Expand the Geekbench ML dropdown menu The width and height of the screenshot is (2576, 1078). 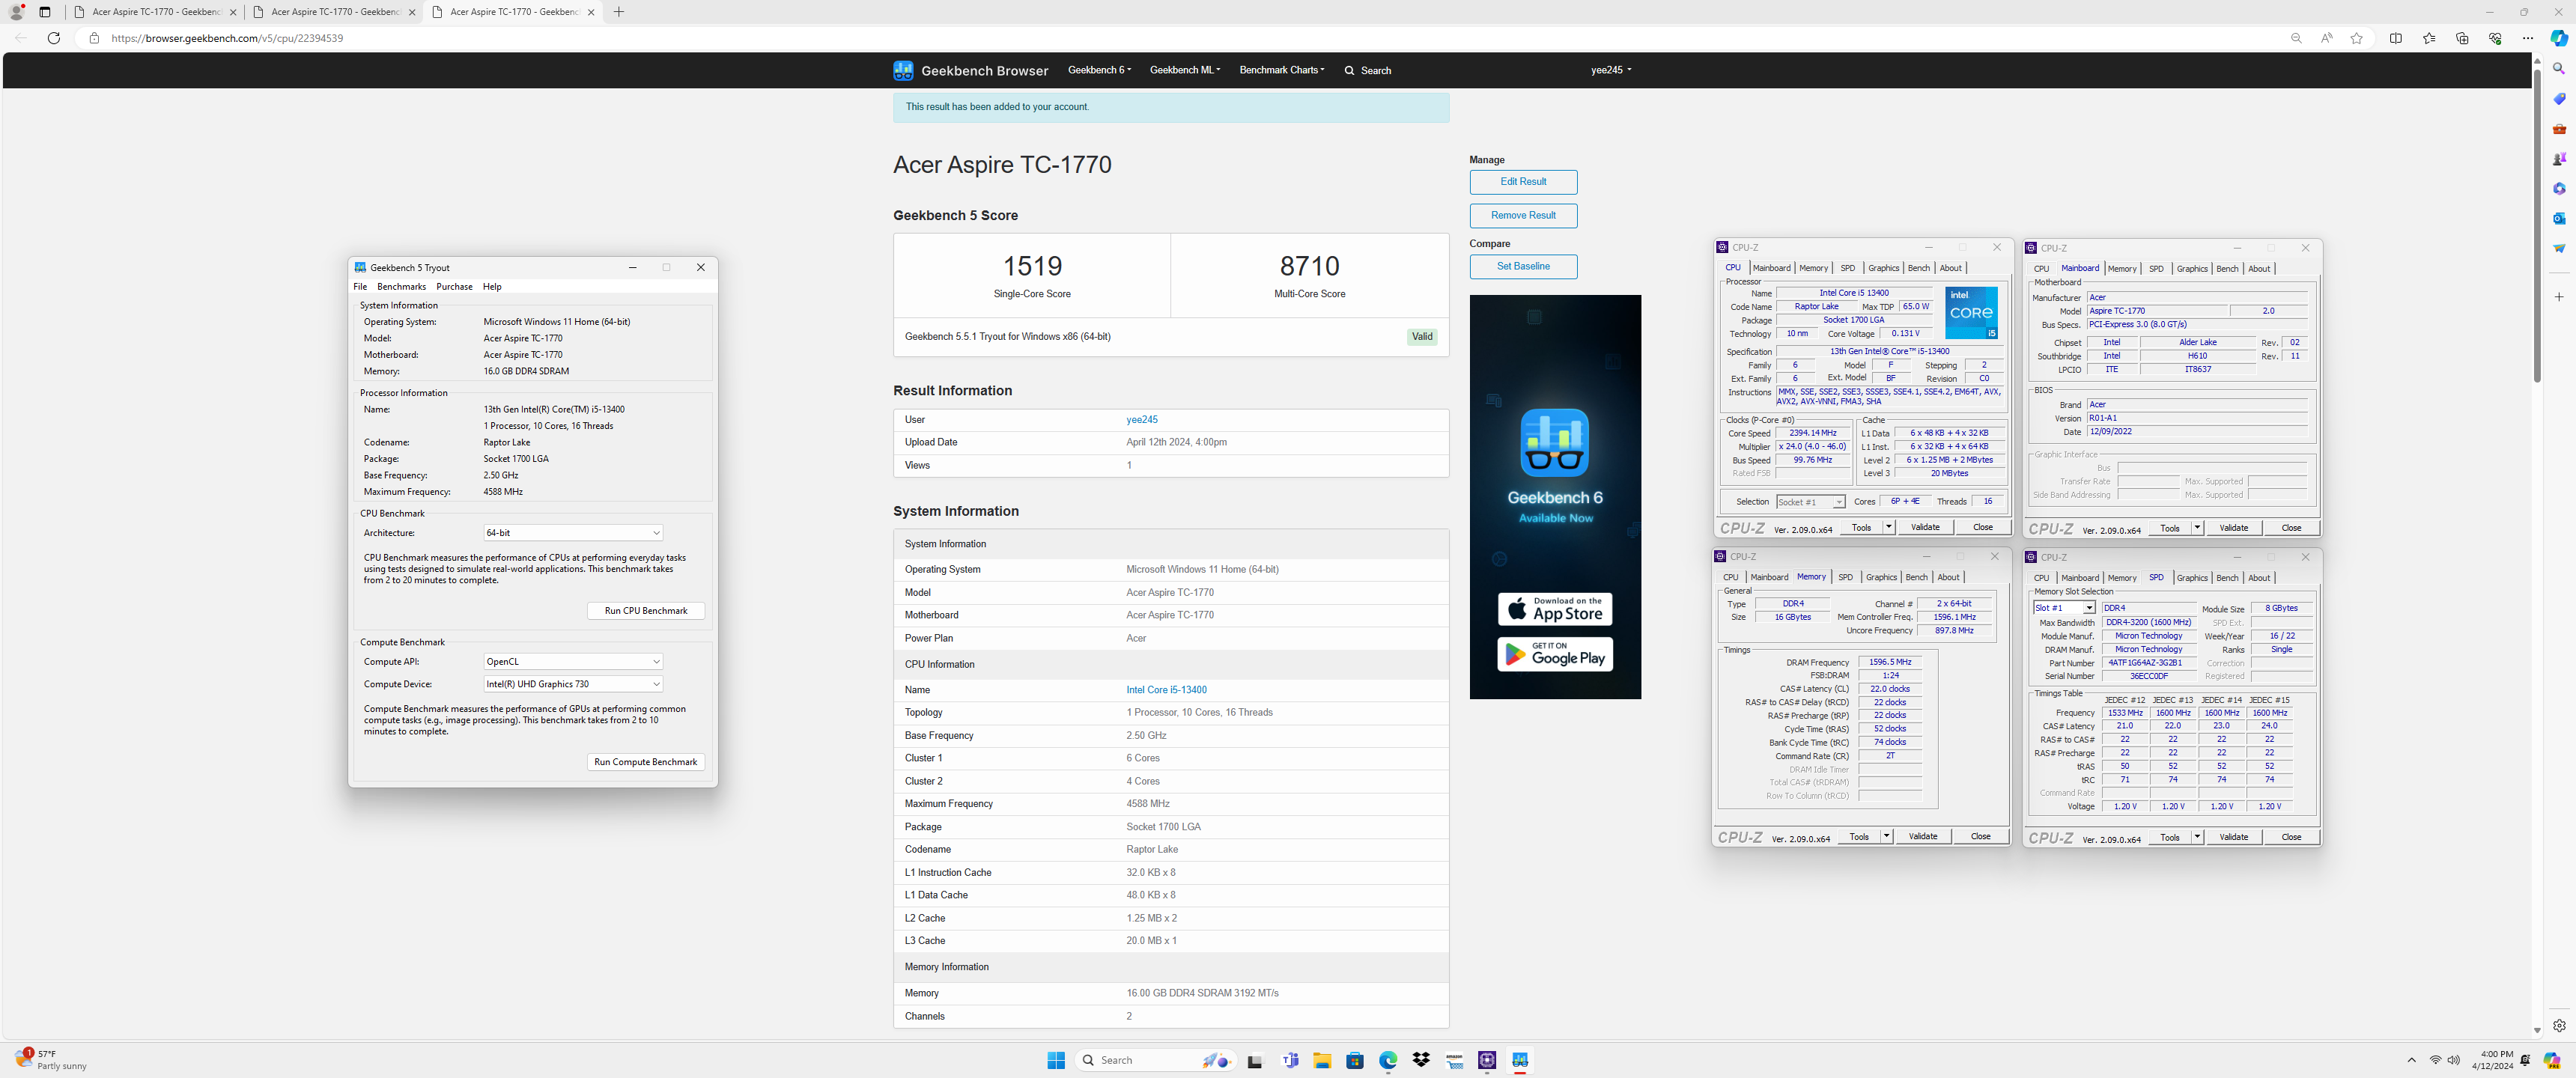pos(1185,70)
